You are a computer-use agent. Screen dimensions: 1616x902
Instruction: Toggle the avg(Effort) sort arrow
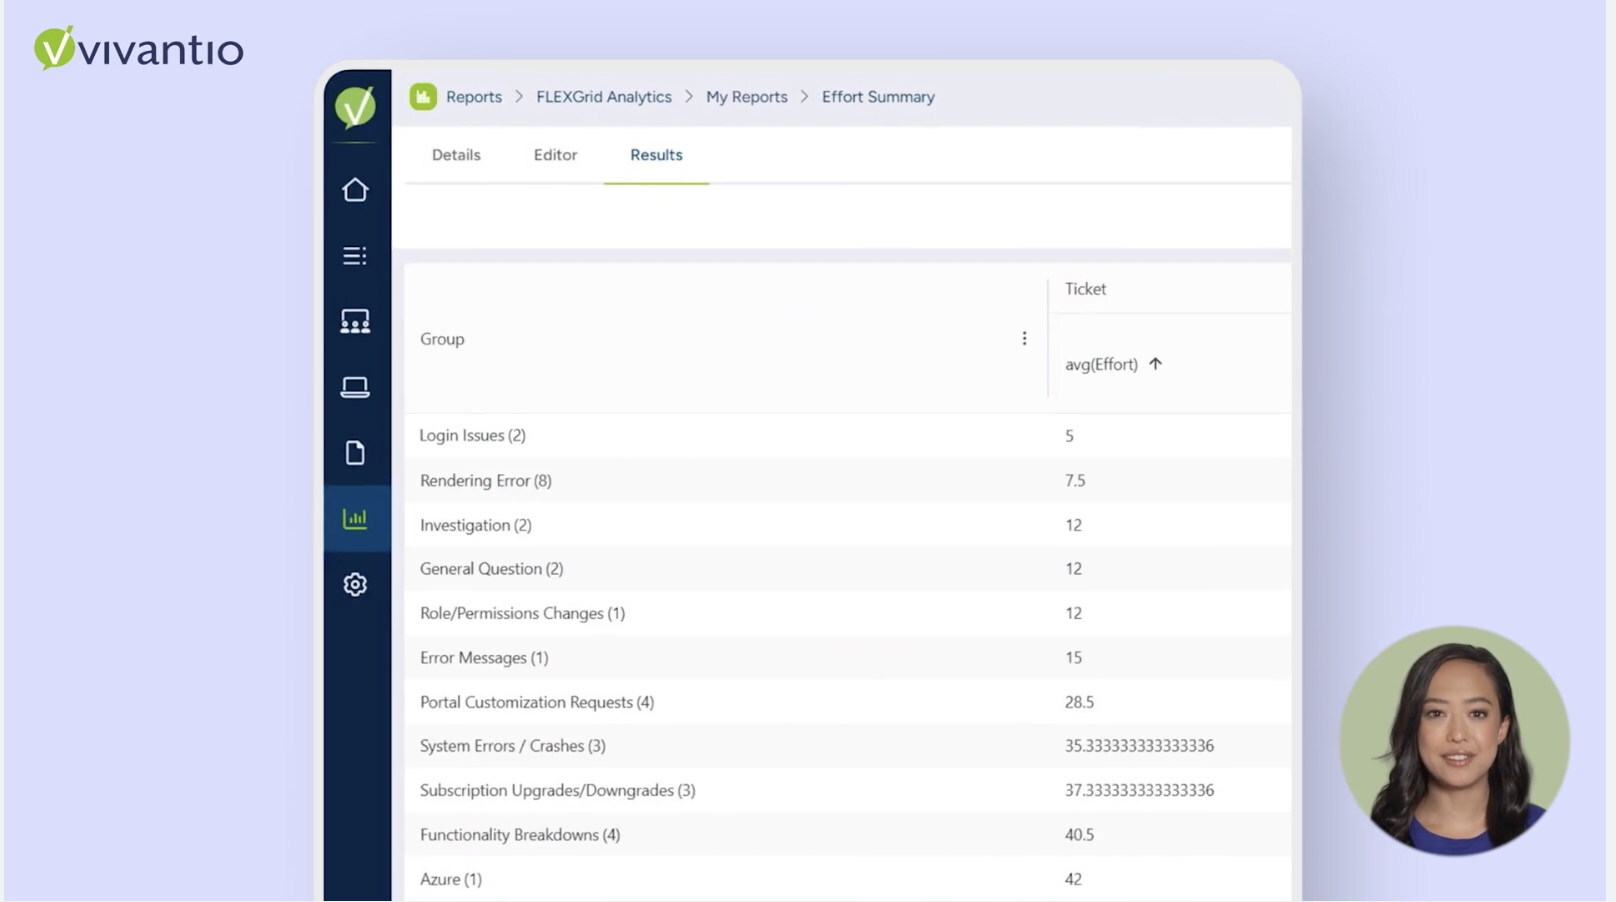coord(1155,364)
